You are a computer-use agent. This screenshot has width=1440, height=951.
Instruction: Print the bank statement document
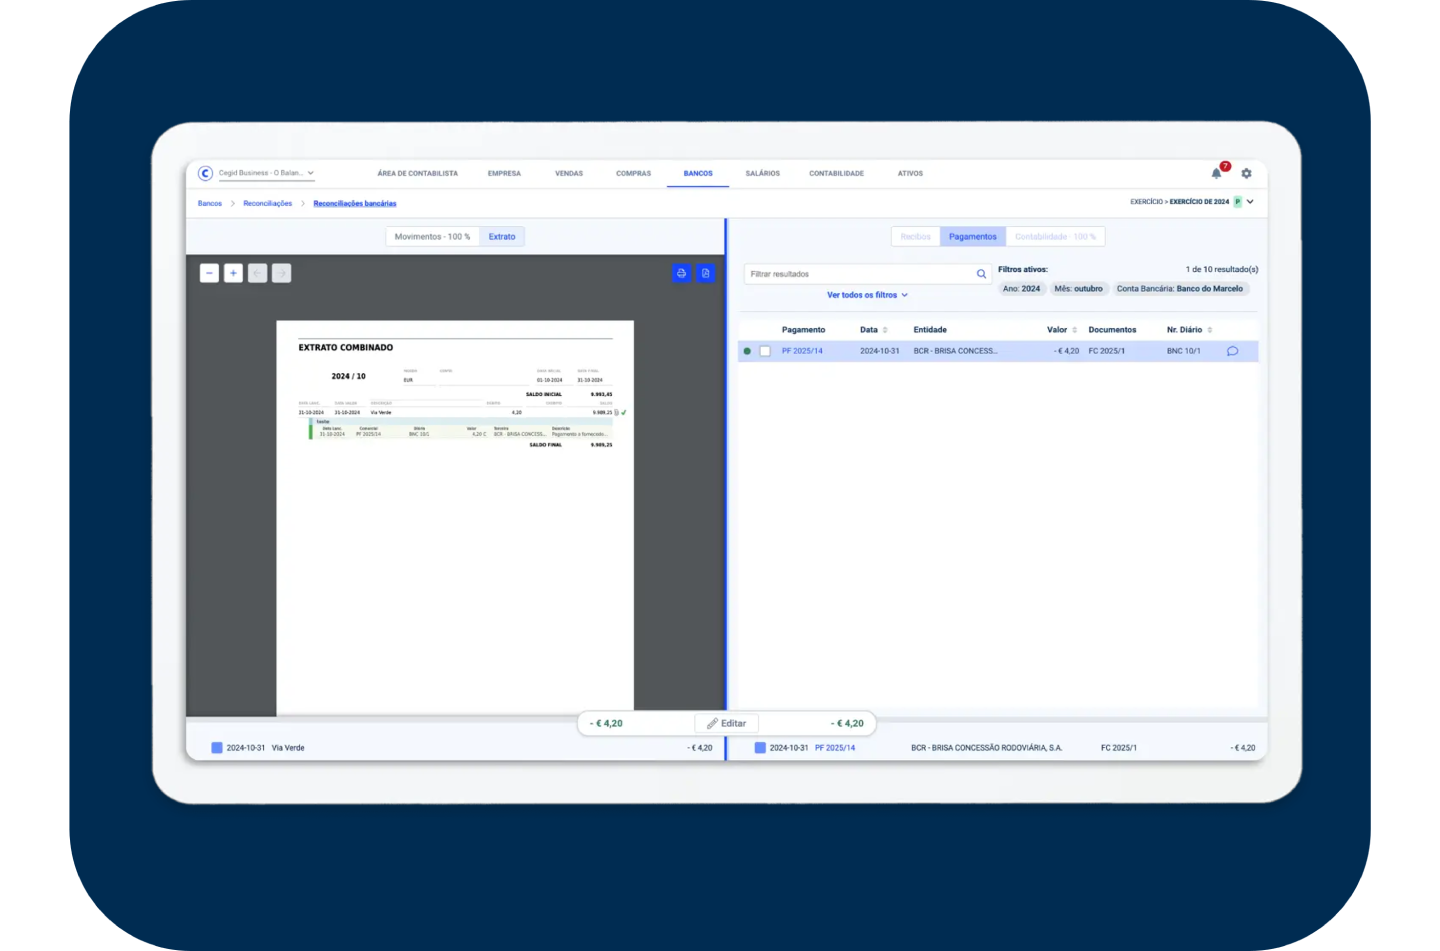pos(681,273)
